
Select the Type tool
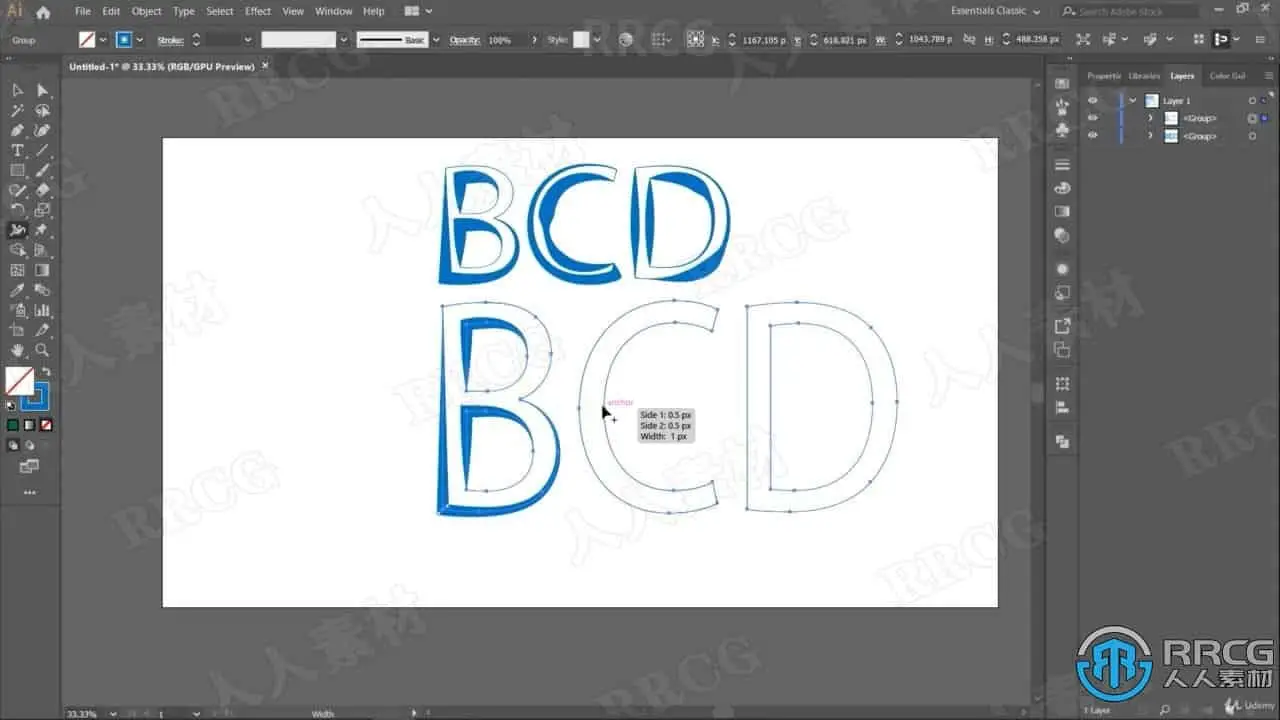[17, 151]
